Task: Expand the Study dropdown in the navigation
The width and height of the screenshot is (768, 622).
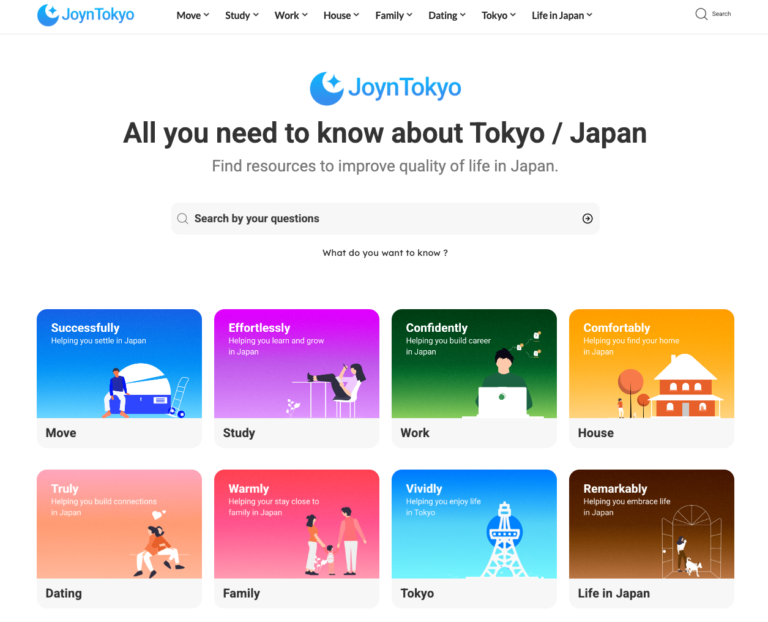Action: pyautogui.click(x=241, y=15)
